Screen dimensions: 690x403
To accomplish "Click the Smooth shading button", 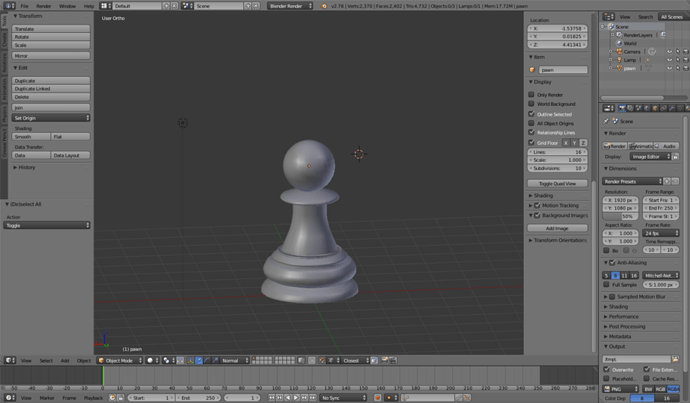I will [29, 136].
